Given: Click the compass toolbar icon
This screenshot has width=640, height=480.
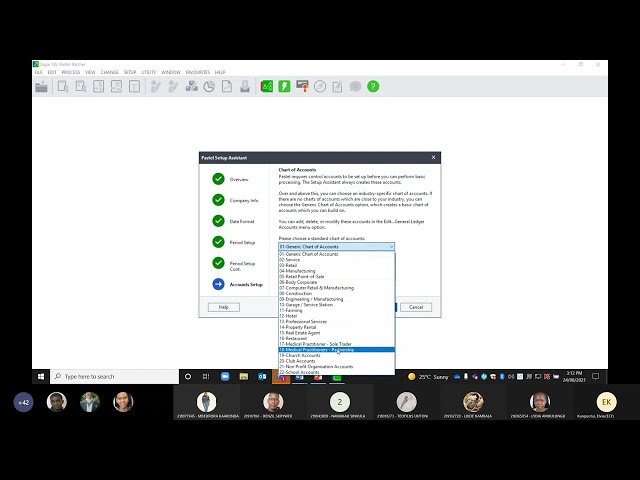Looking at the screenshot, I should click(x=320, y=87).
